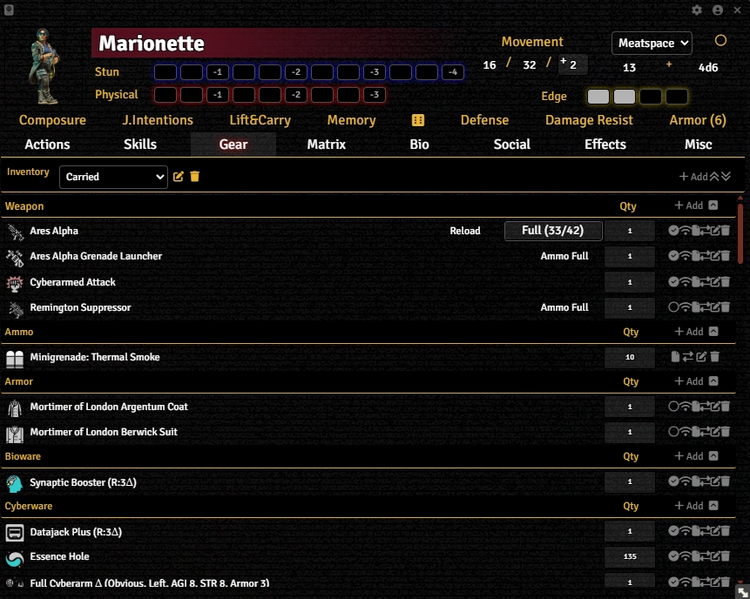This screenshot has height=599, width=750.
Task: Roll the Composure test
Action: (x=52, y=120)
